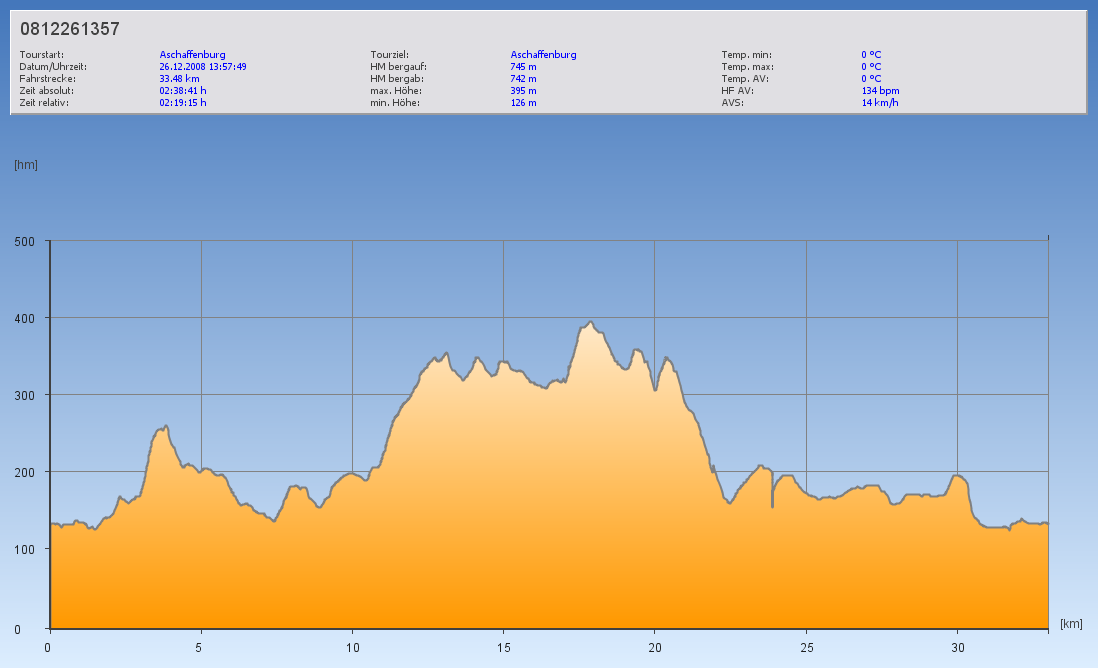
Task: Select the Tourstart value Aschaffenburg
Action: click(x=192, y=54)
